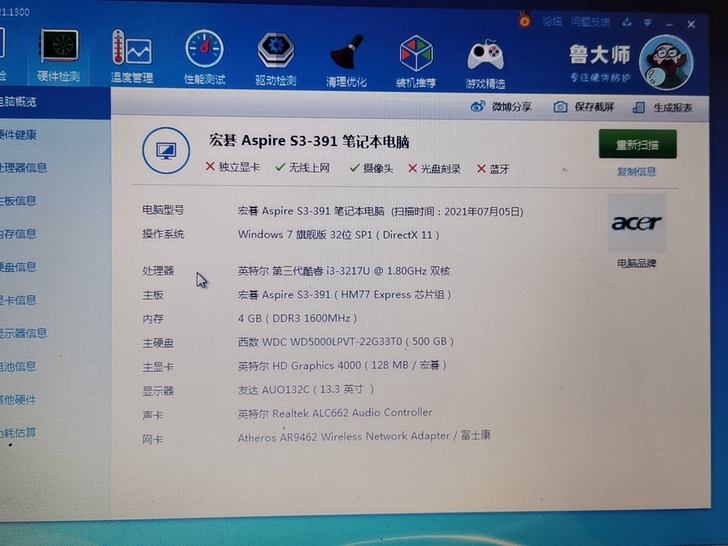Open 温度管理 temperature management
The image size is (728, 546).
(132, 57)
